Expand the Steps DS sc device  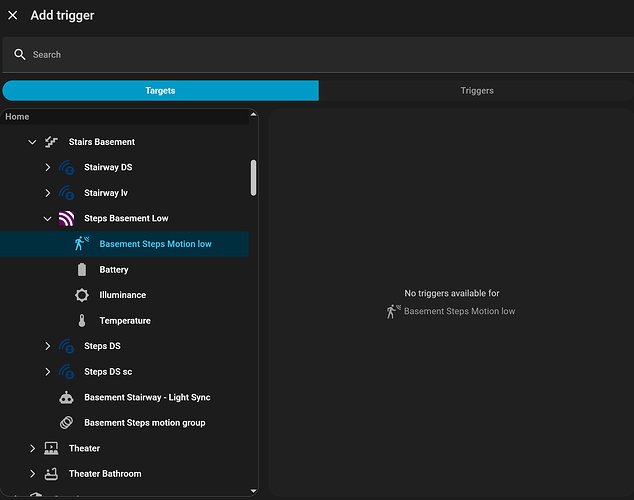(47, 372)
